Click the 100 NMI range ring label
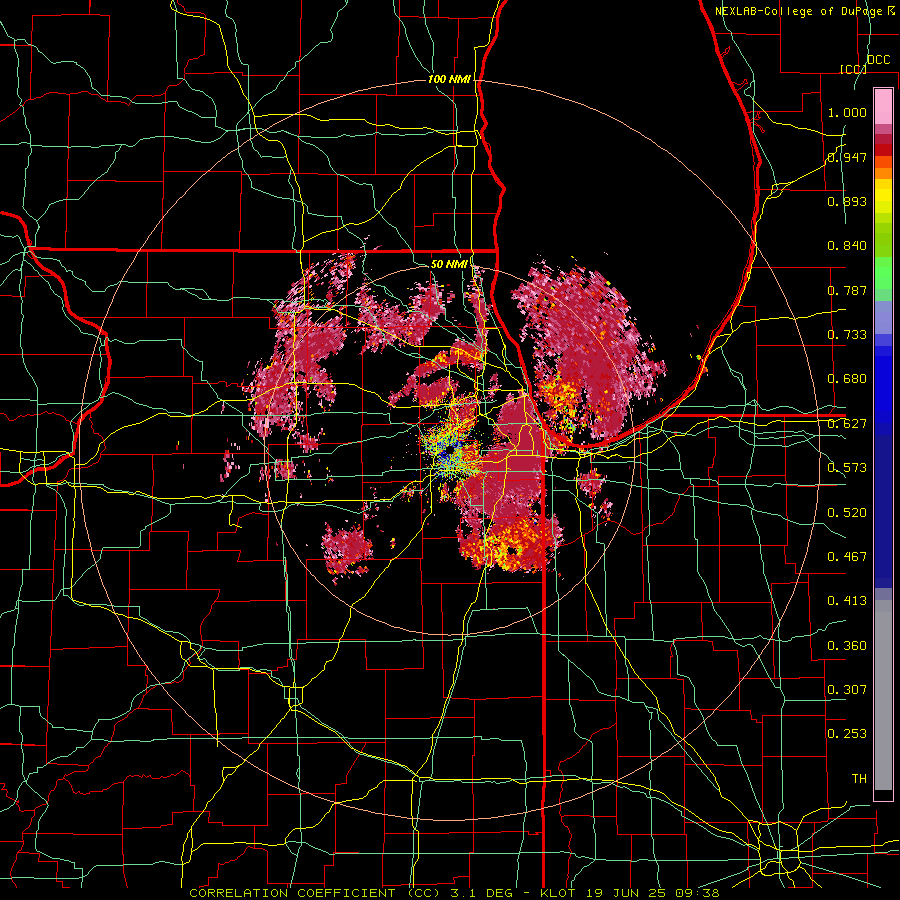This screenshot has height=900, width=900. coord(449,79)
